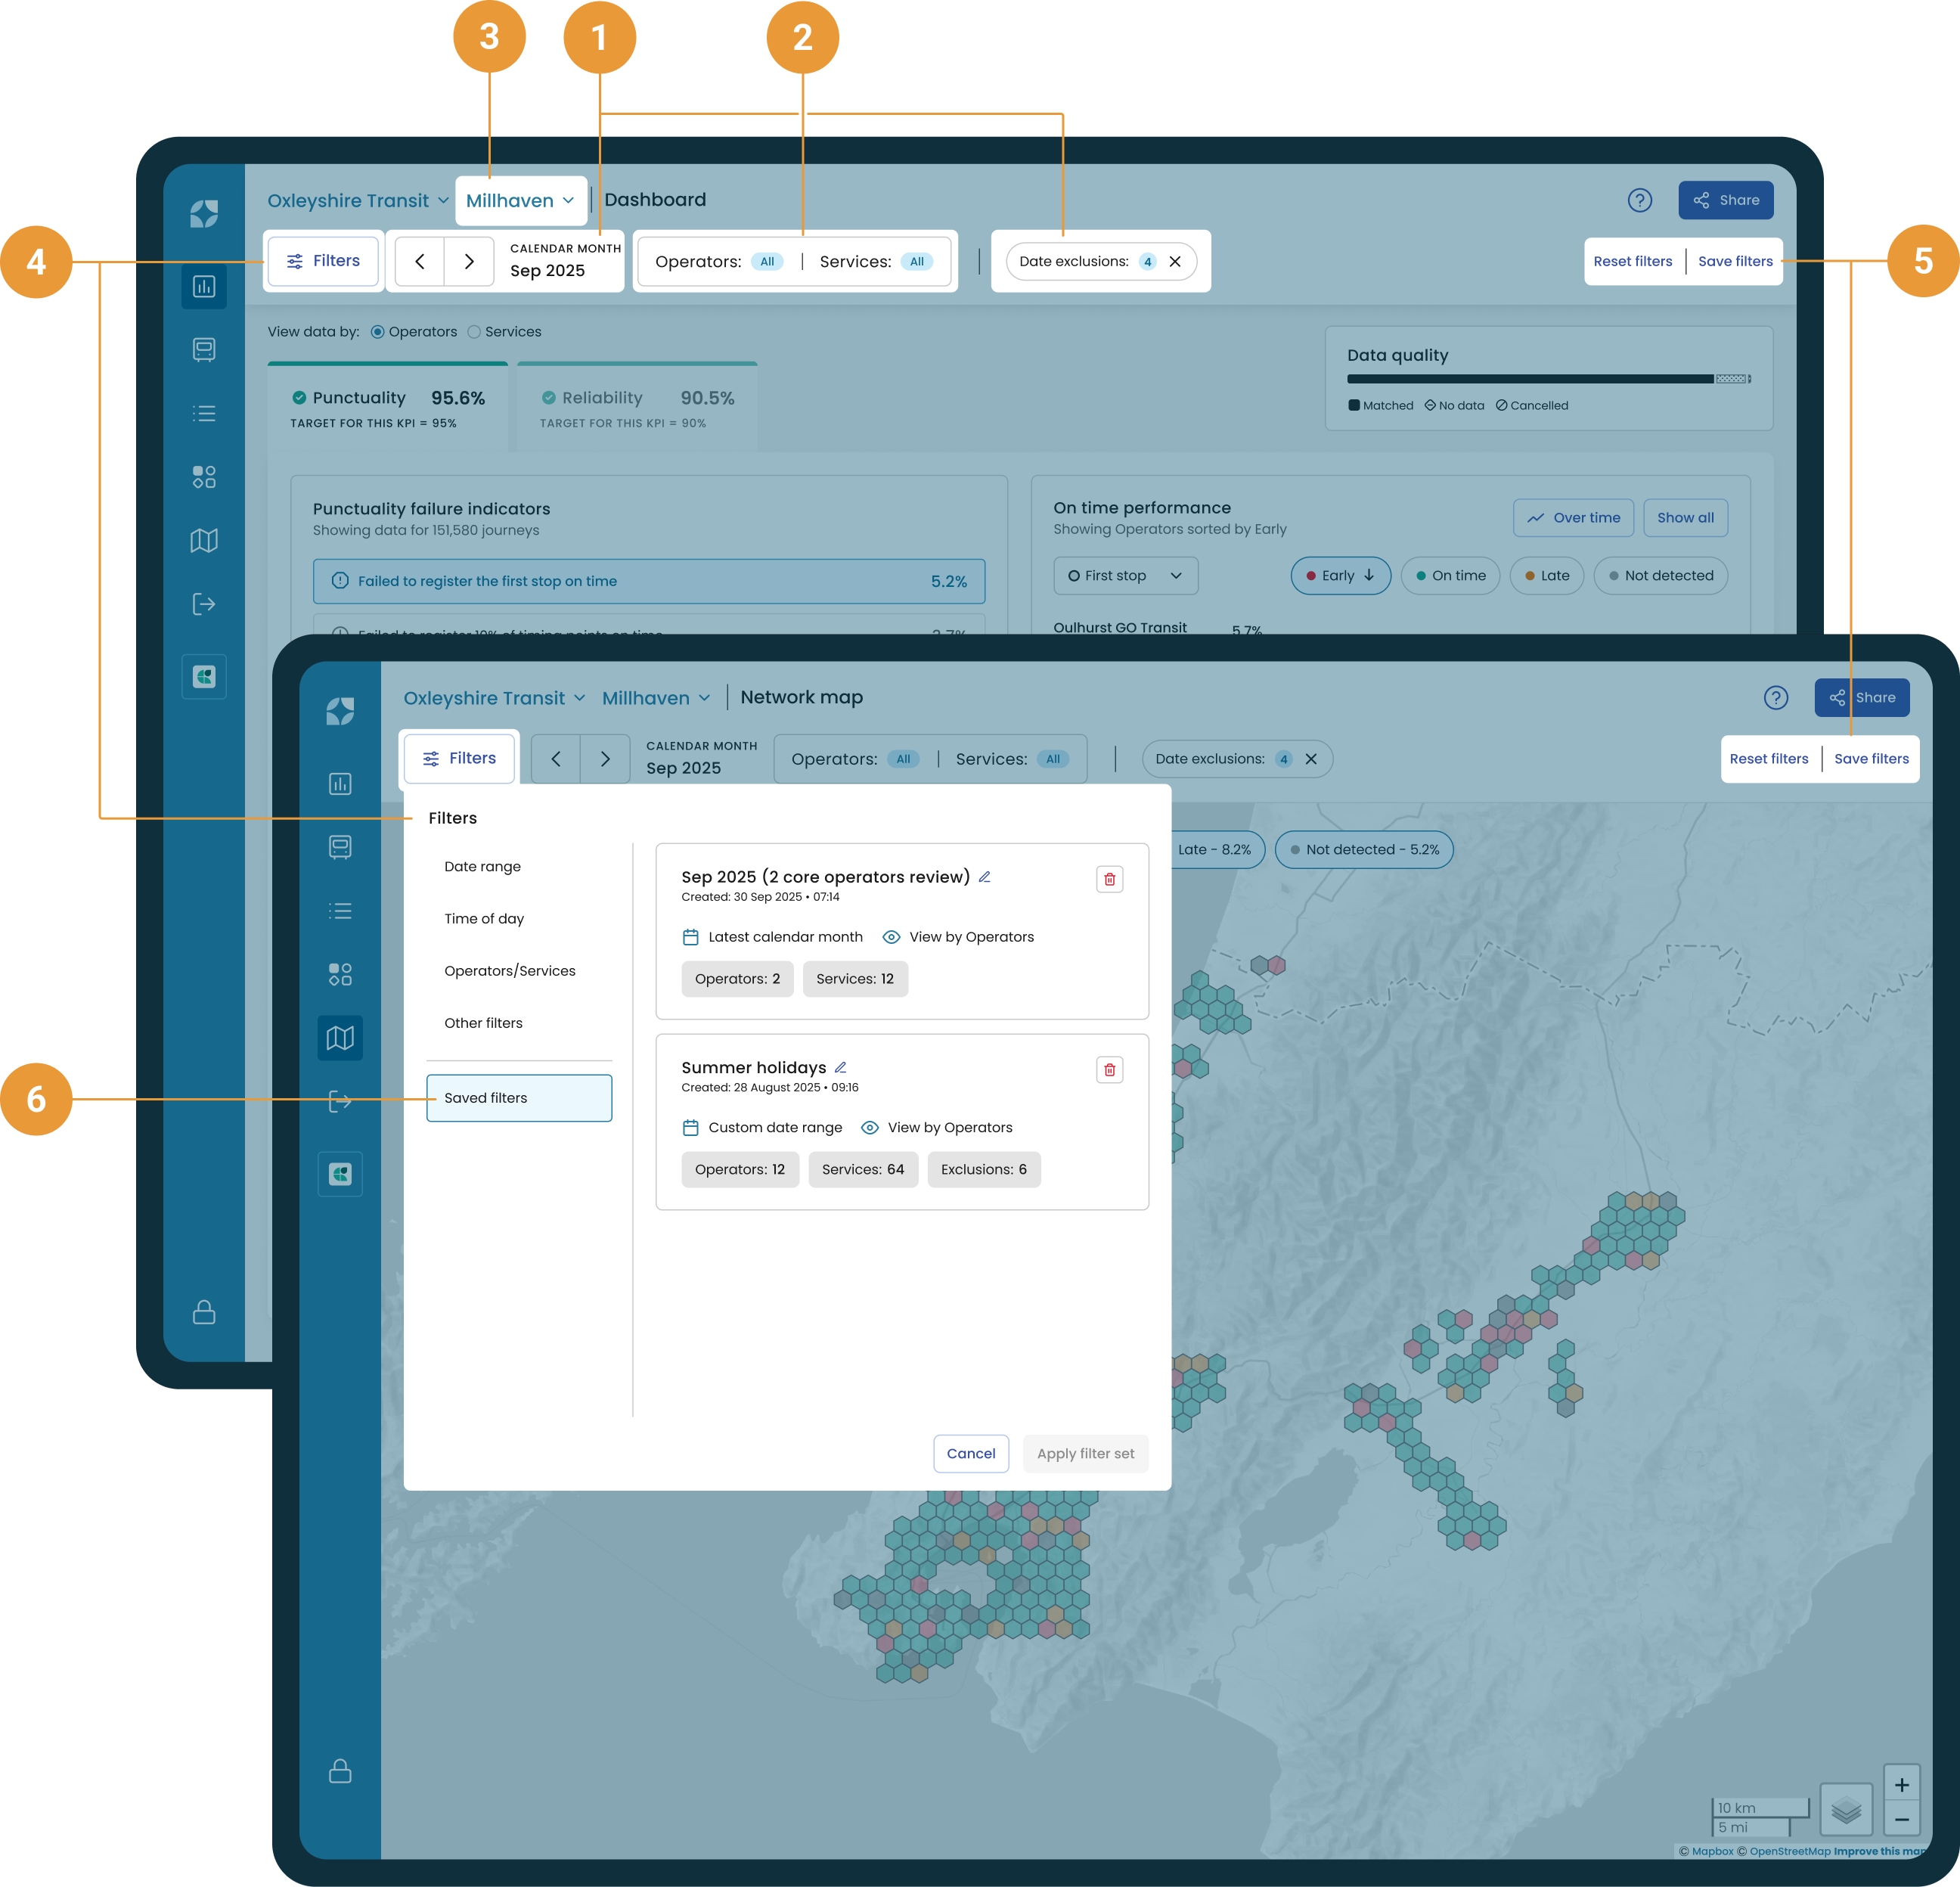Open the help icon beside Share
This screenshot has width=1960, height=1887.
click(1775, 698)
